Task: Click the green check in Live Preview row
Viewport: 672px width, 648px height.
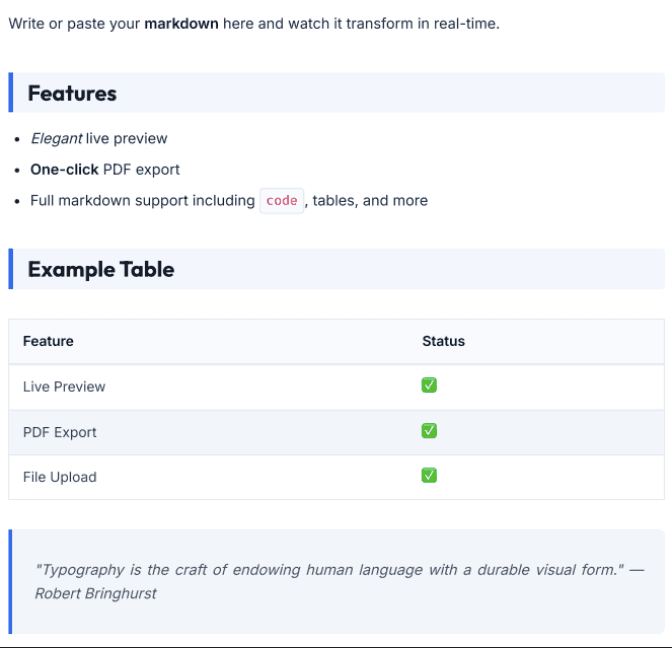Action: pyautogui.click(x=429, y=385)
